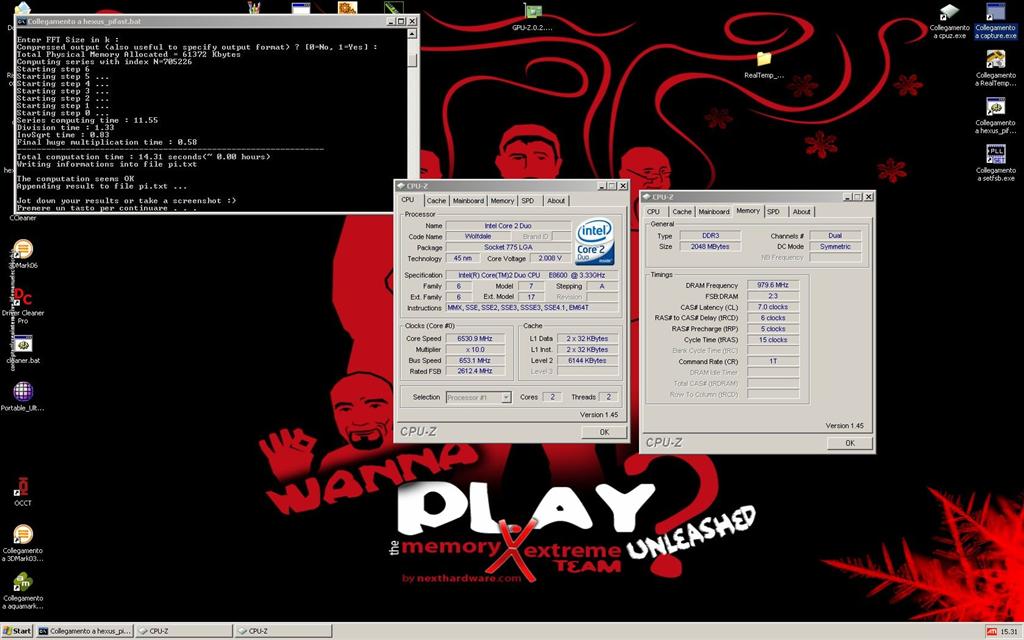1024x640 pixels.
Task: Select the Collegamento a capture.exe shortcut
Action: click(x=995, y=21)
